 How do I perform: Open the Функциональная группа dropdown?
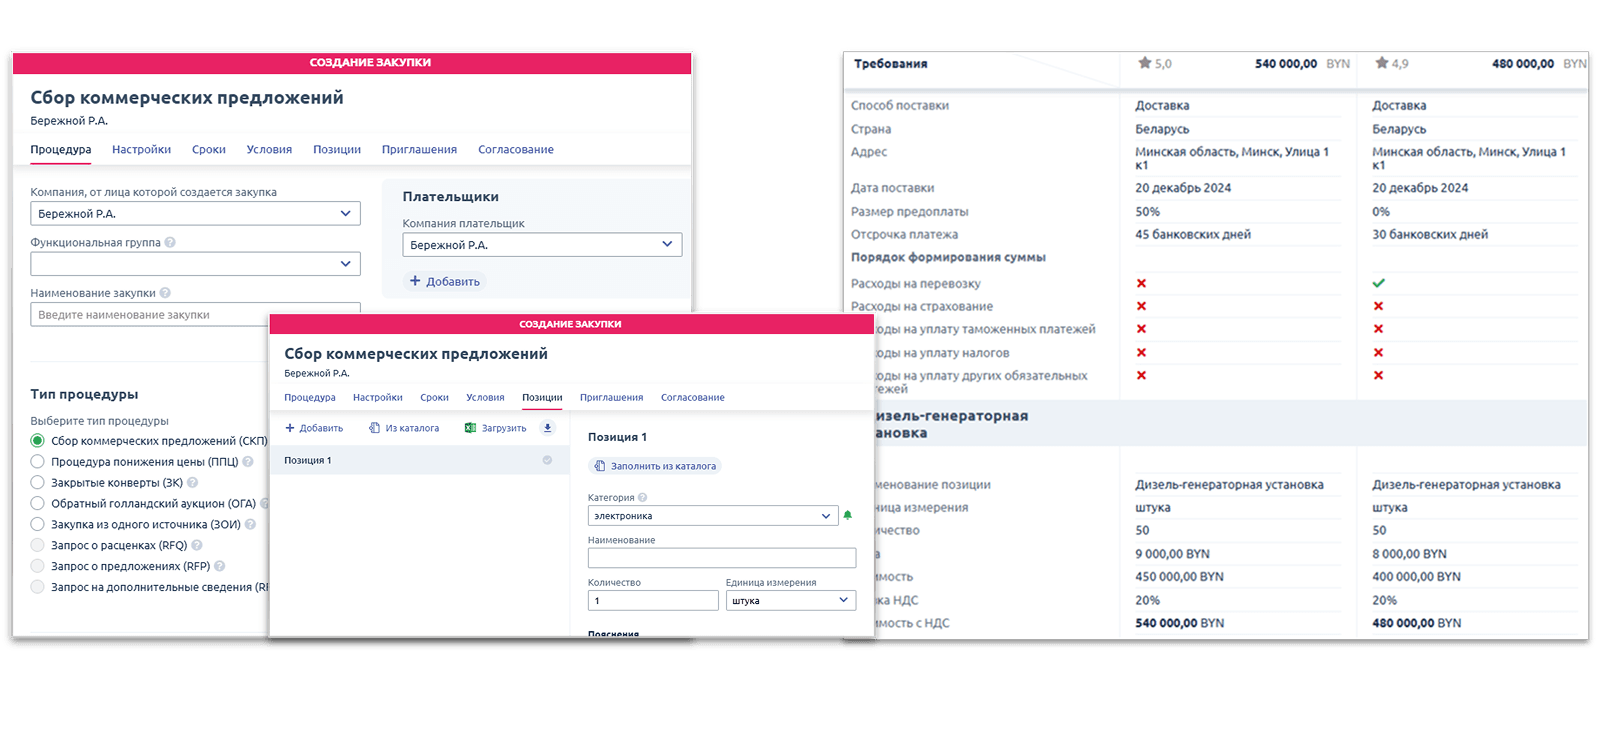coord(195,264)
